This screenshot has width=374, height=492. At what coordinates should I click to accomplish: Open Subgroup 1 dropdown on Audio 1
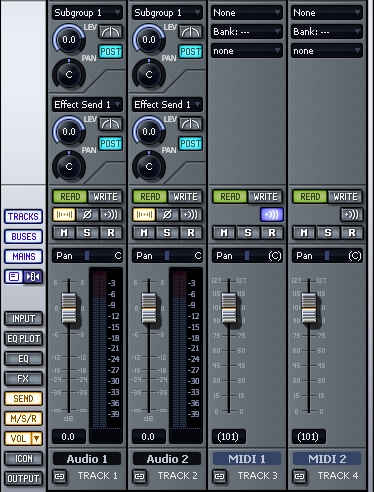coord(87,13)
